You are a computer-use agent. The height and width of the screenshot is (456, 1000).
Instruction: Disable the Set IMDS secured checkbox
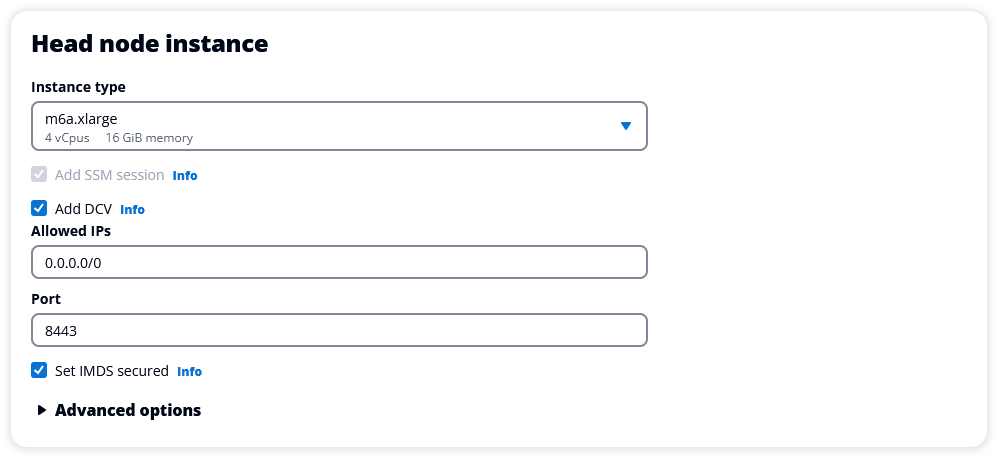39,371
